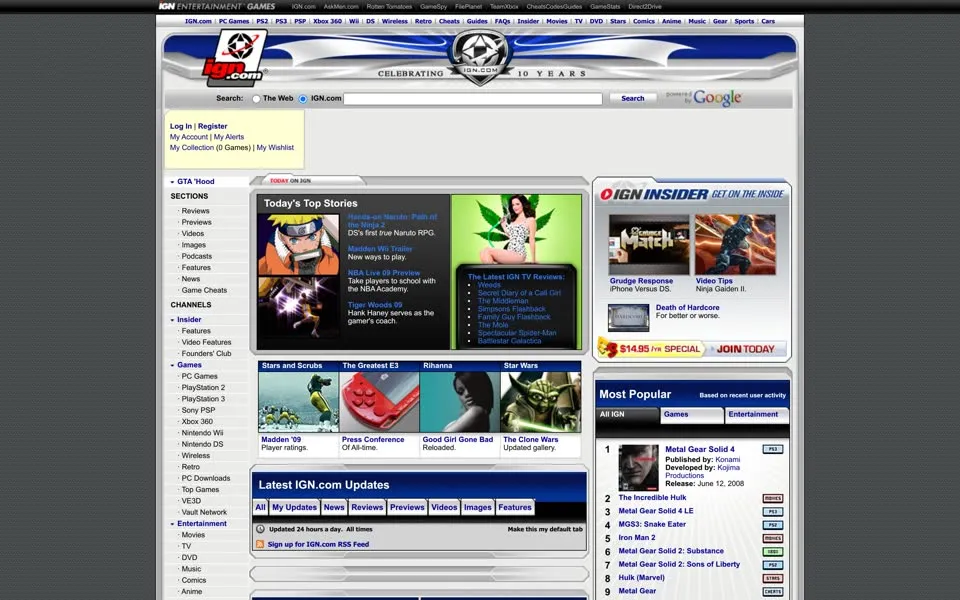960x600 pixels.
Task: Click the Search button
Action: 632,99
